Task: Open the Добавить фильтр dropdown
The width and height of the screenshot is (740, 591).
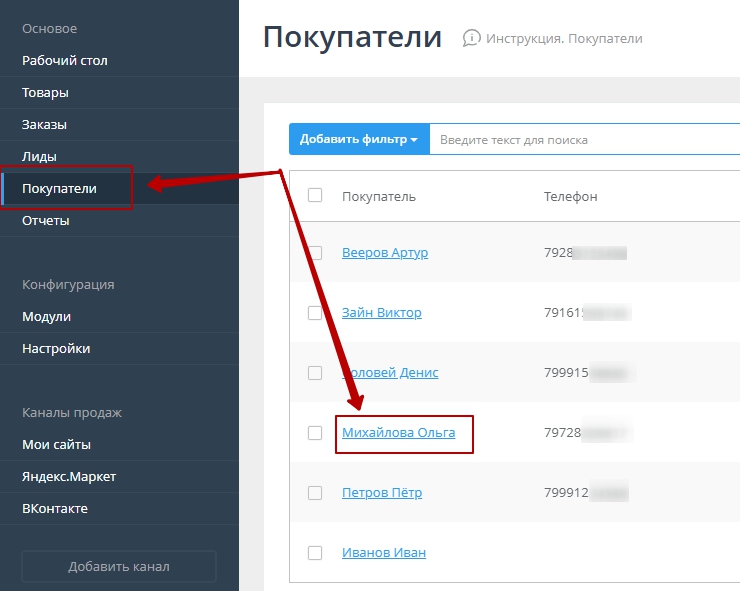Action: 359,139
